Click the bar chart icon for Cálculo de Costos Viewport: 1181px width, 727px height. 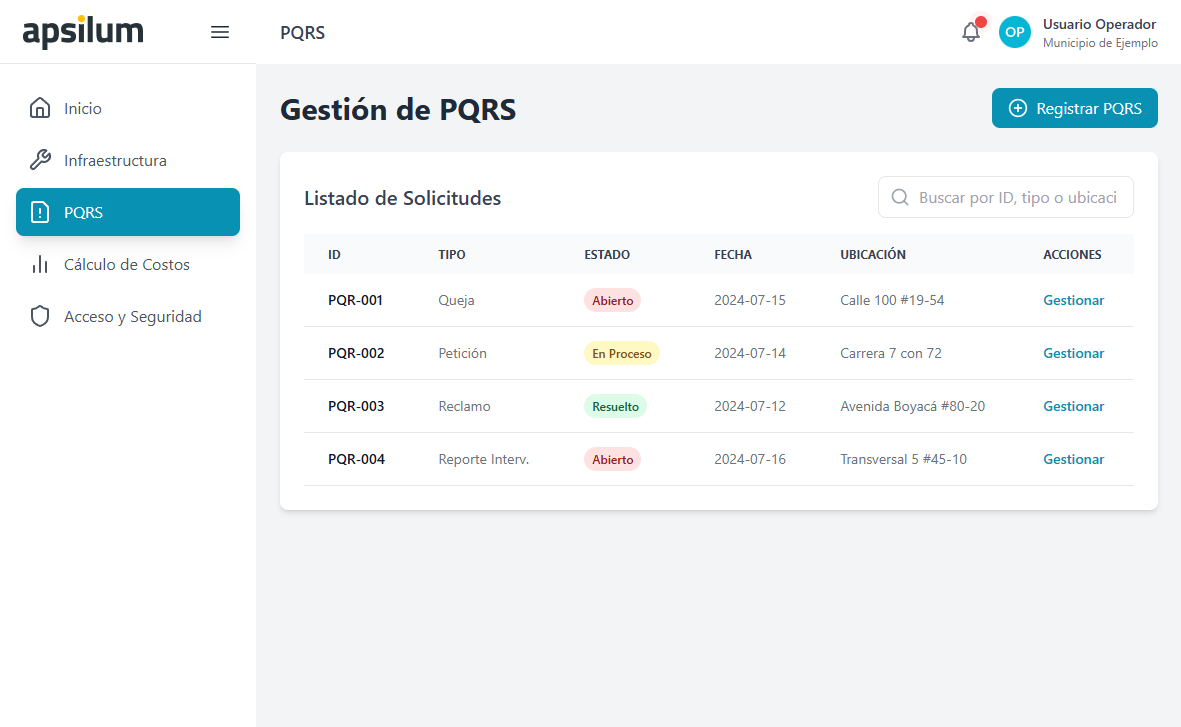[x=40, y=264]
